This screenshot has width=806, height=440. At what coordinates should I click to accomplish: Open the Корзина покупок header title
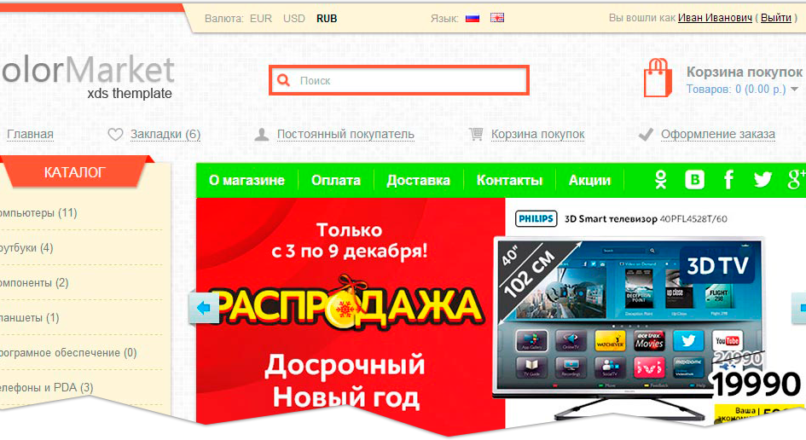(744, 72)
